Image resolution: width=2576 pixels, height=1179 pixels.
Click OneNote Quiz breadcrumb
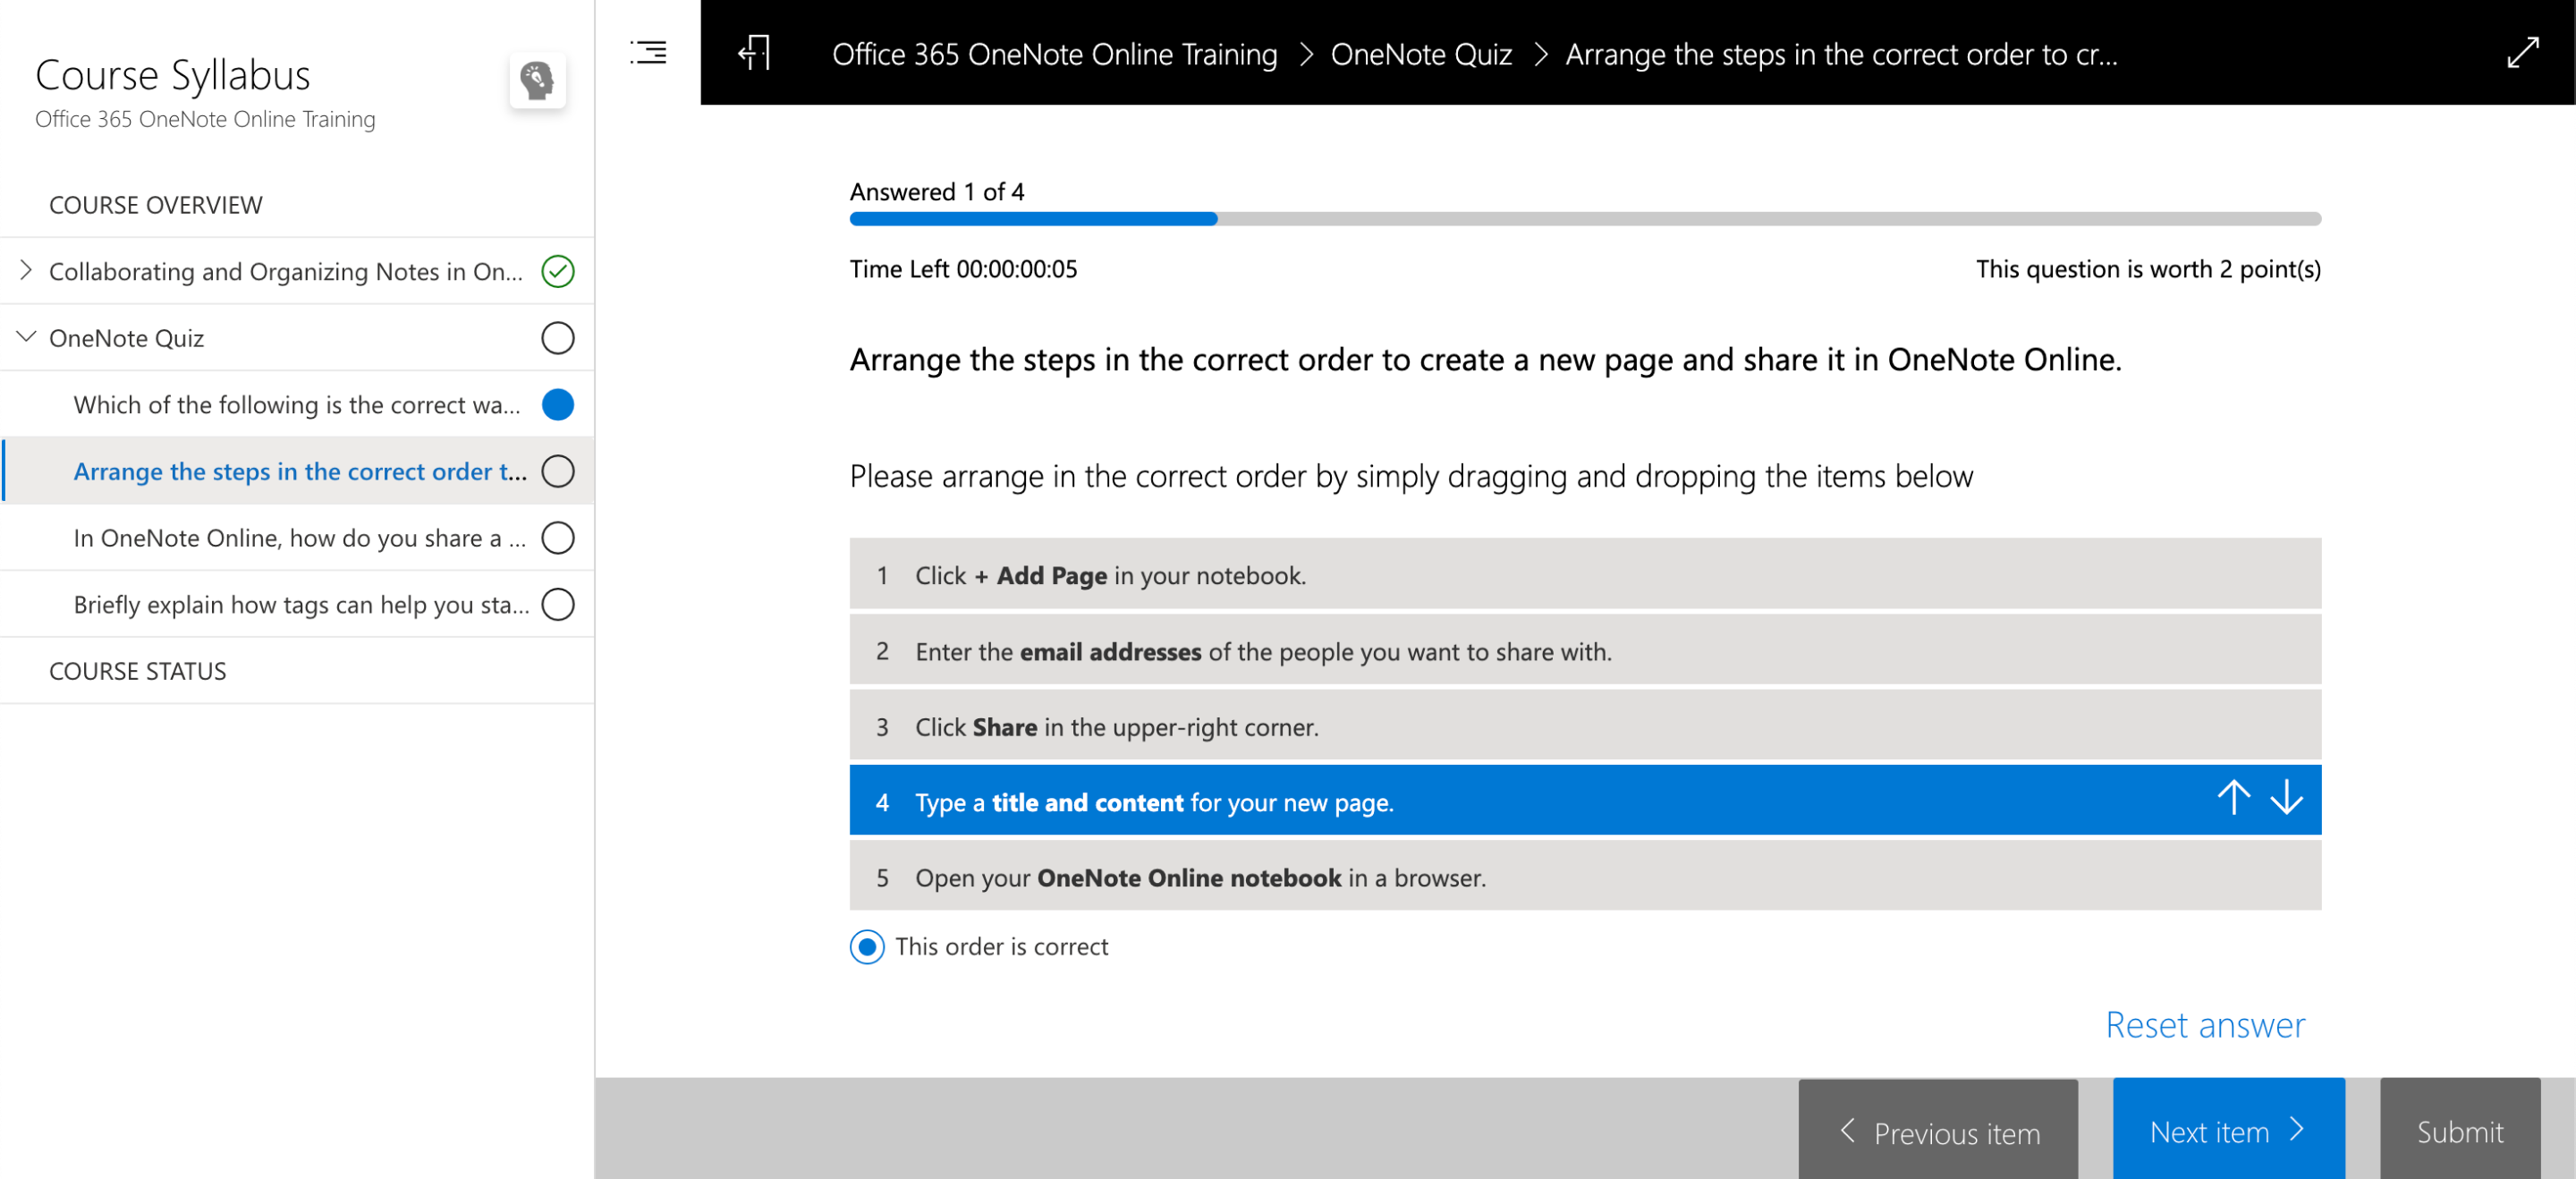1420,54
